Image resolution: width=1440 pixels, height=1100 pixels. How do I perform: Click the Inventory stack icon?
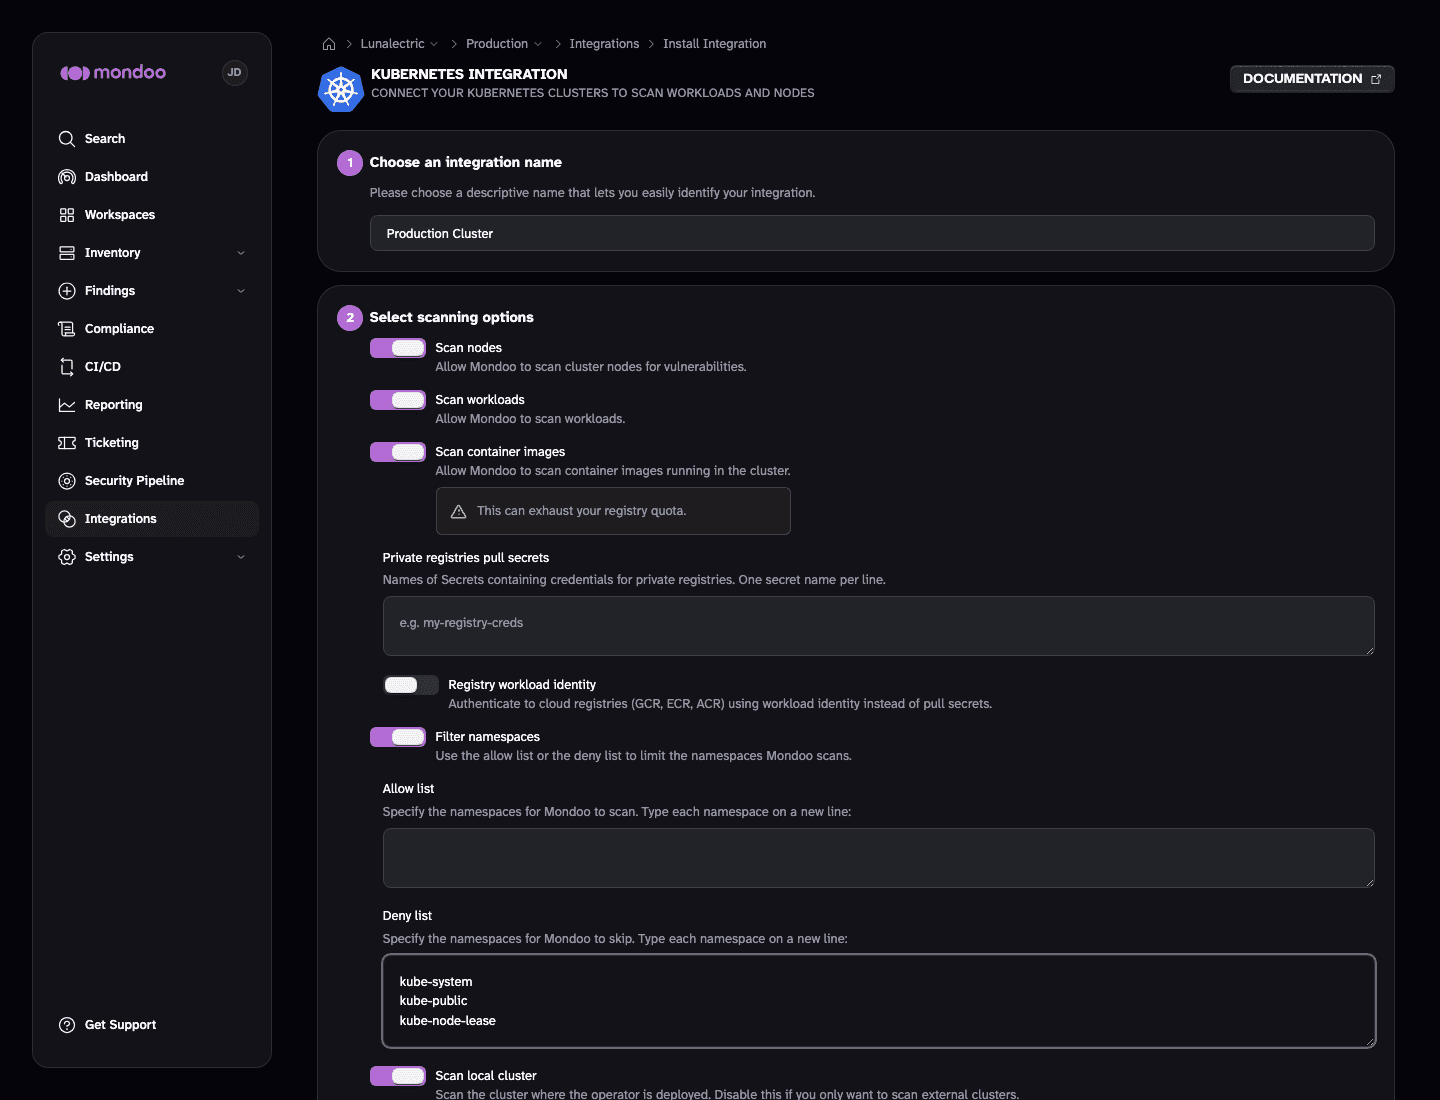click(67, 253)
